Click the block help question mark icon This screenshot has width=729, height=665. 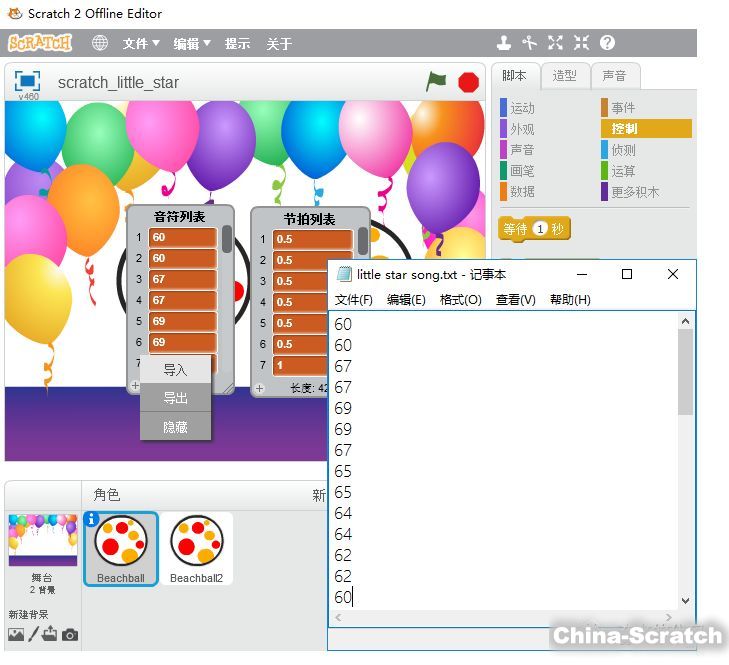pyautogui.click(x=607, y=43)
